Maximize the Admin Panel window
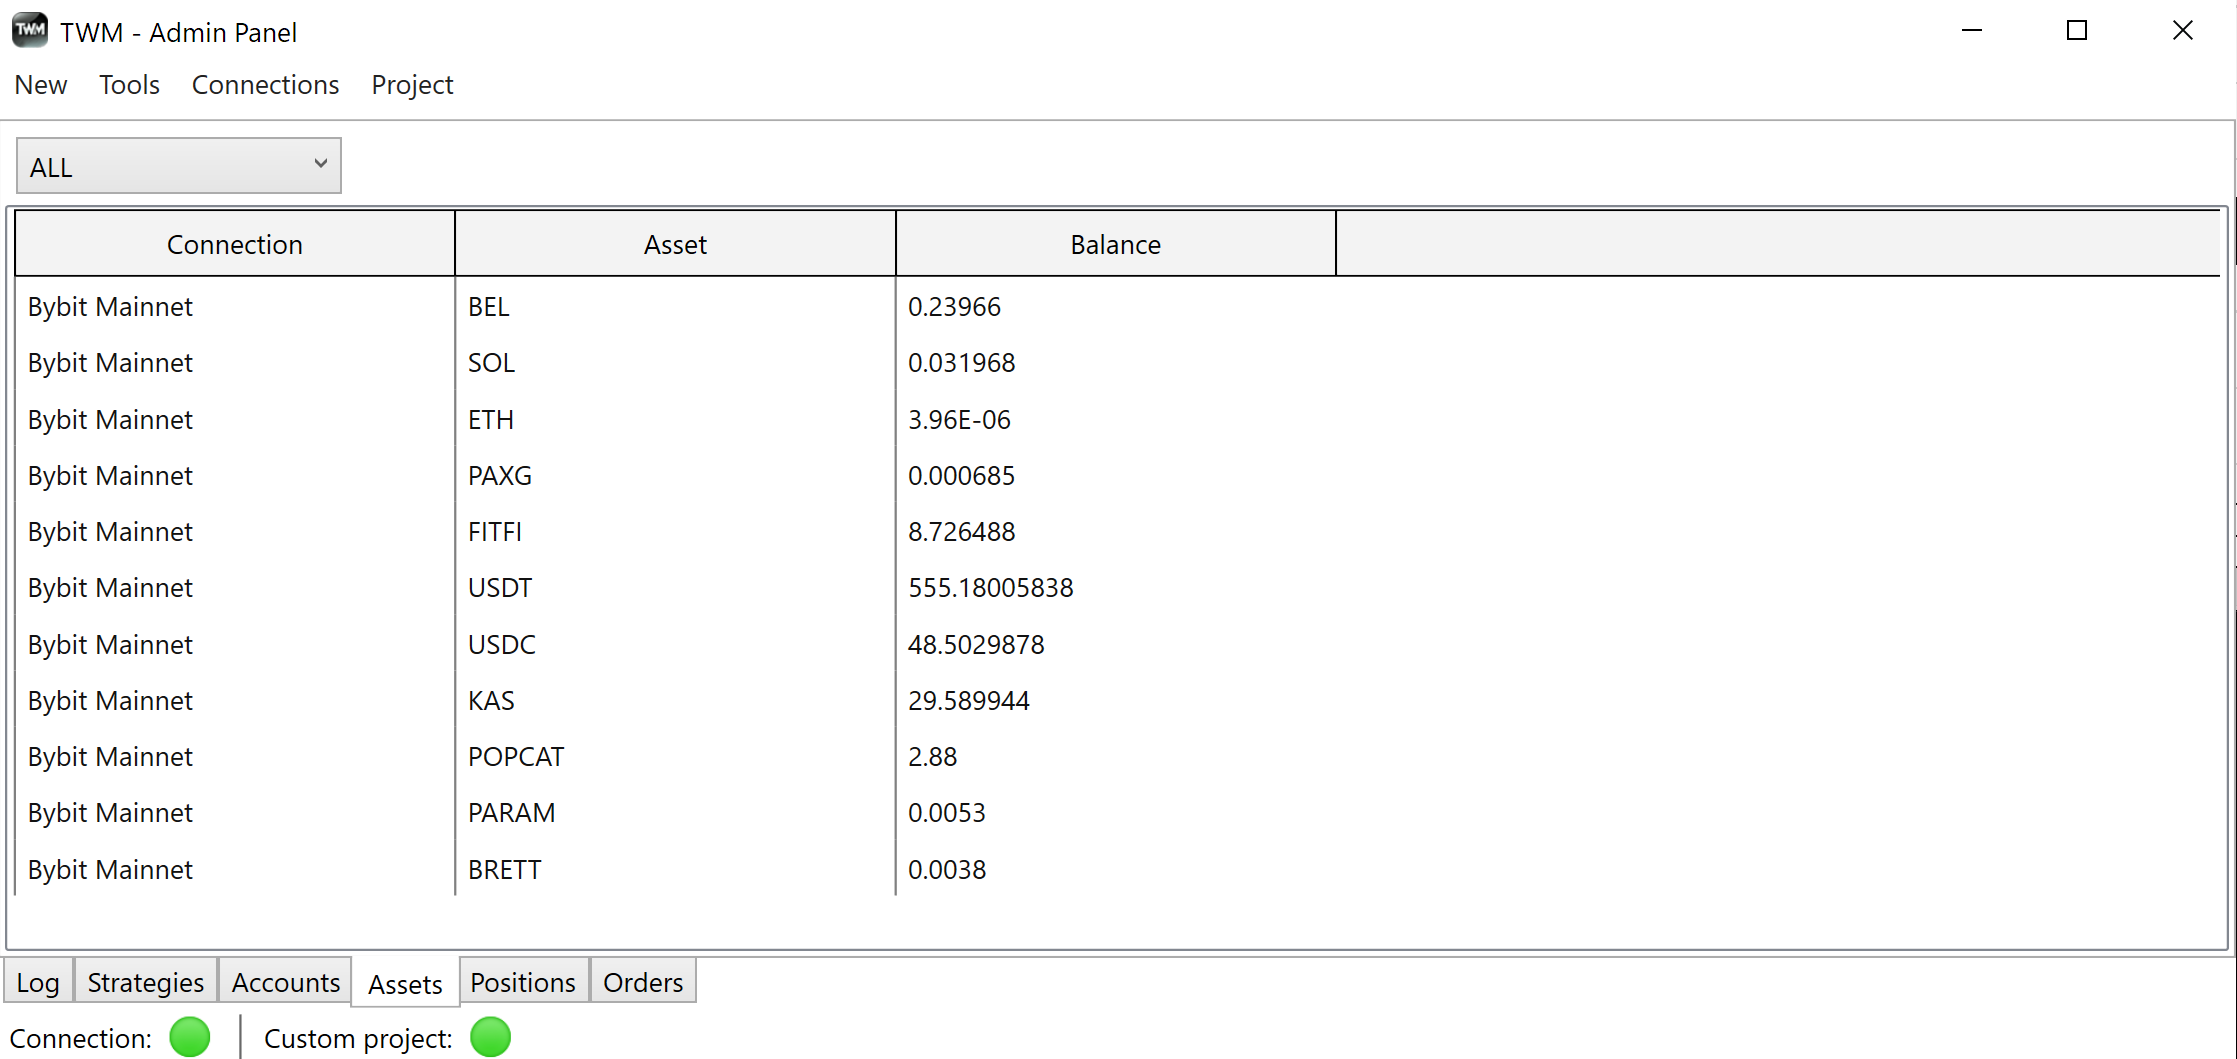Screen dimensions: 2237x1059 tap(2077, 31)
